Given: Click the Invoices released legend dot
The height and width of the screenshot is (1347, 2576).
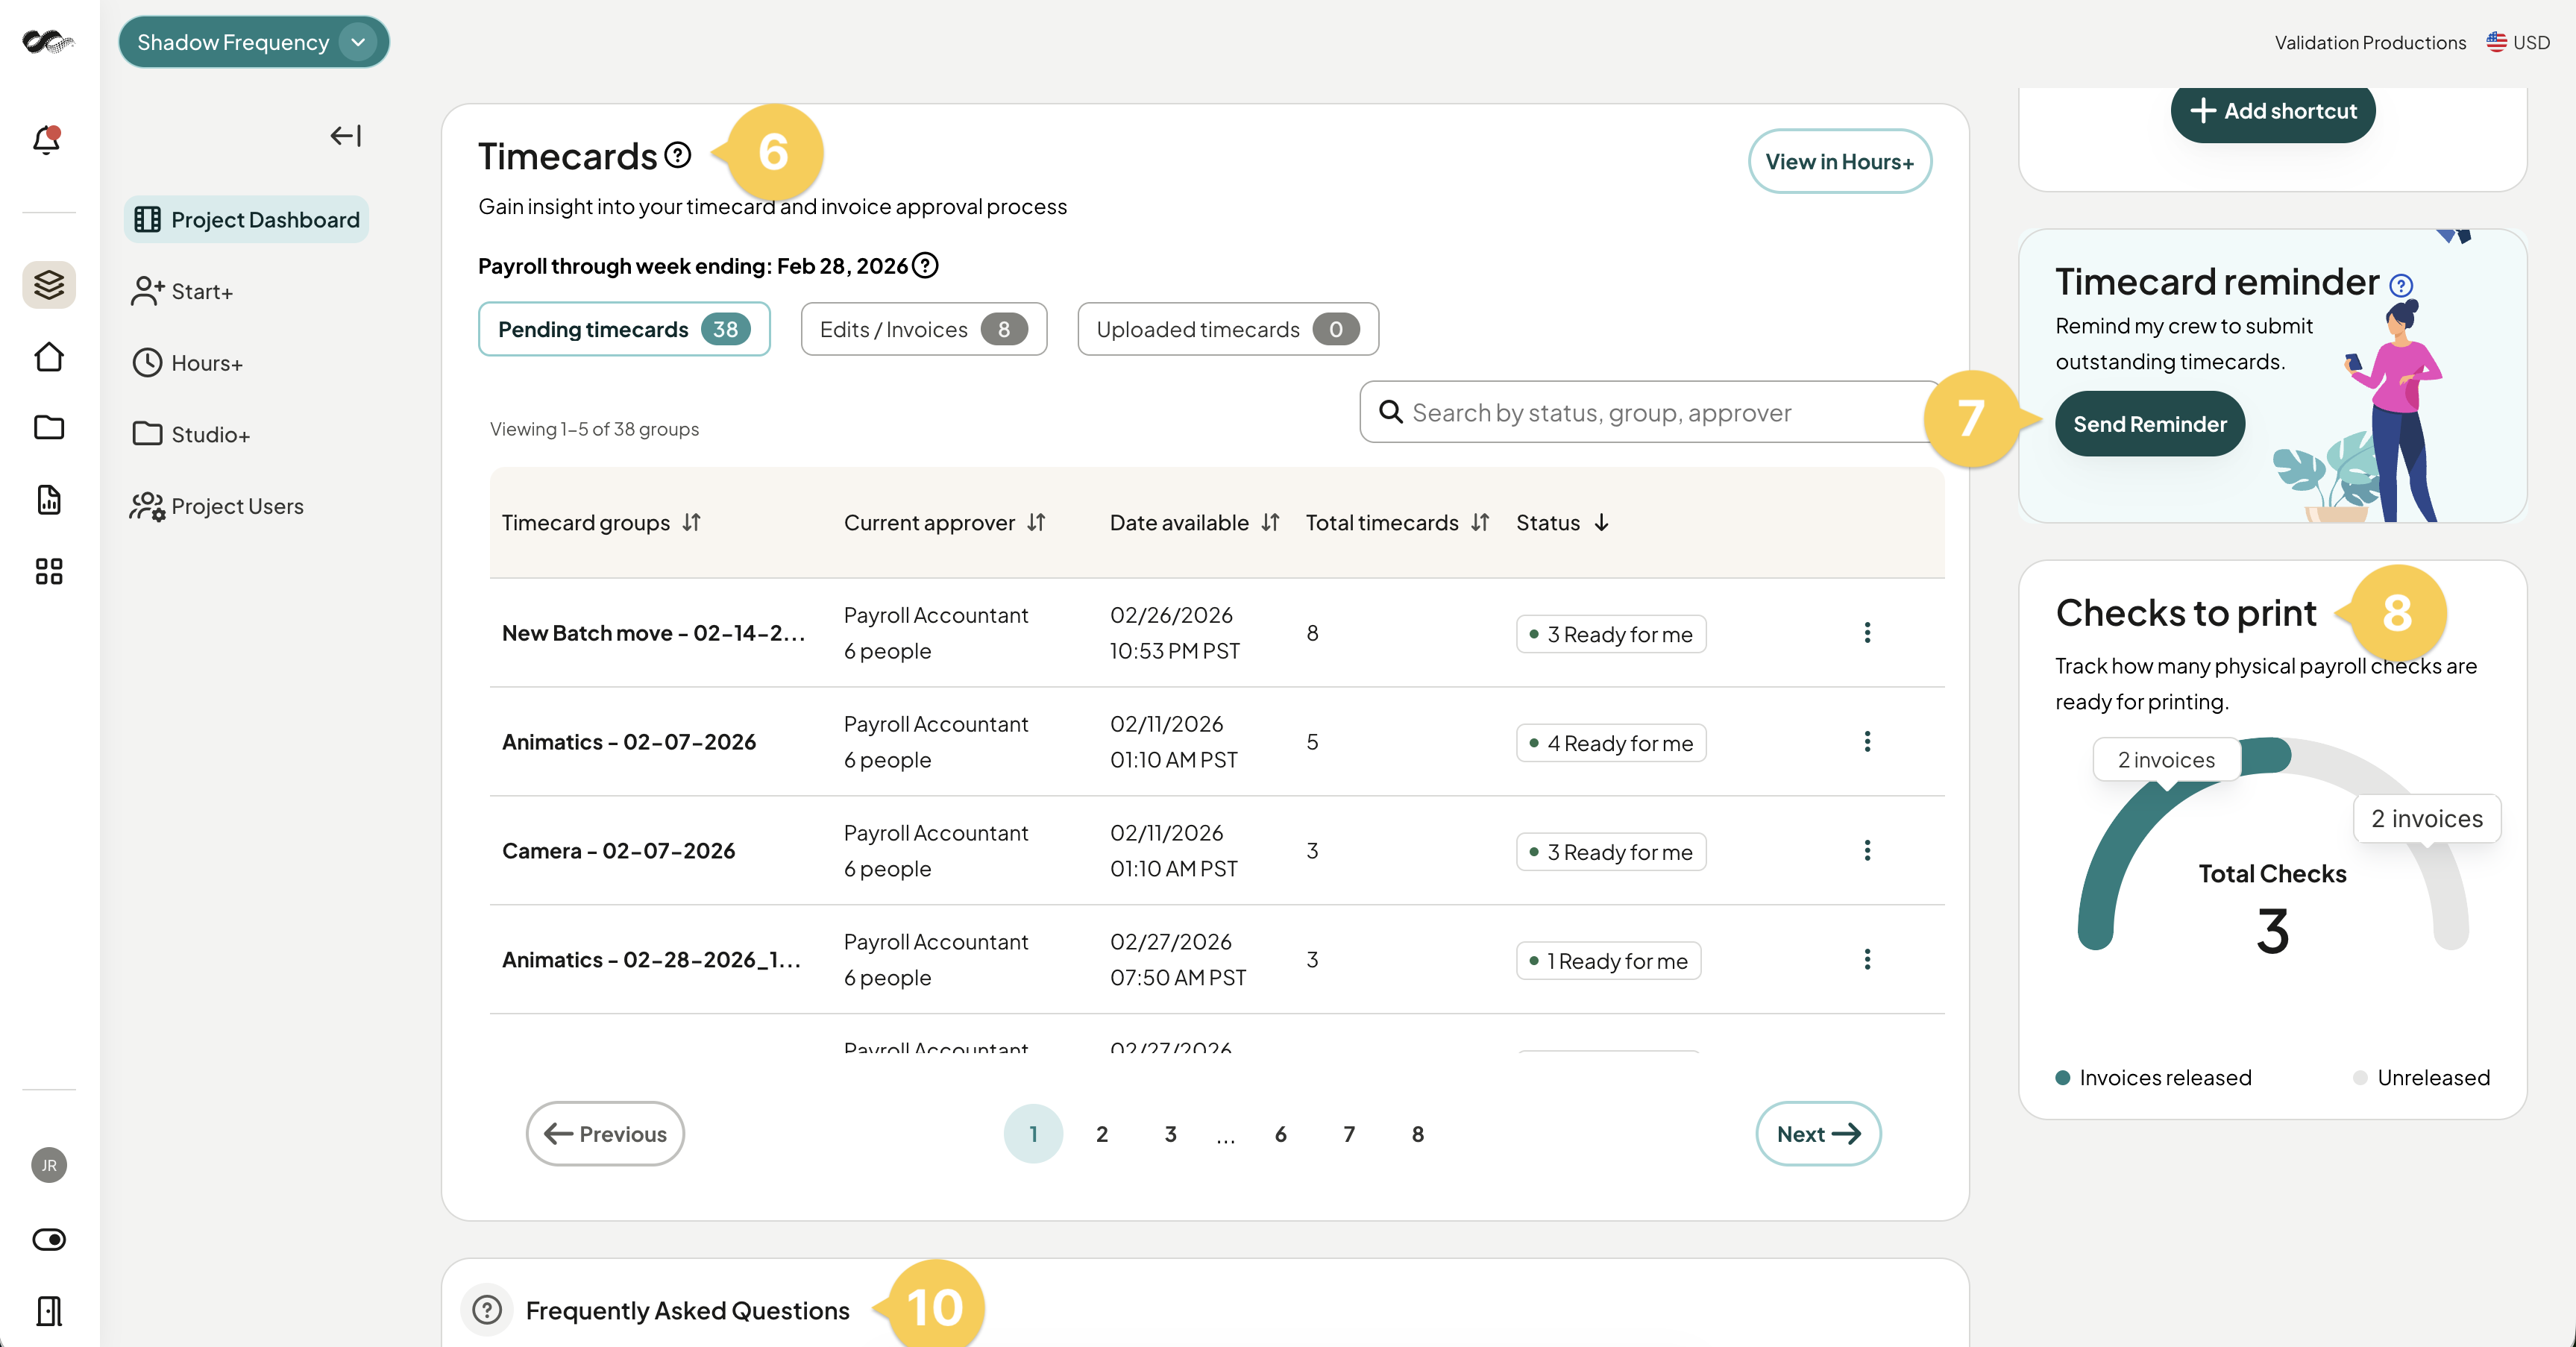Looking at the screenshot, I should (2062, 1078).
